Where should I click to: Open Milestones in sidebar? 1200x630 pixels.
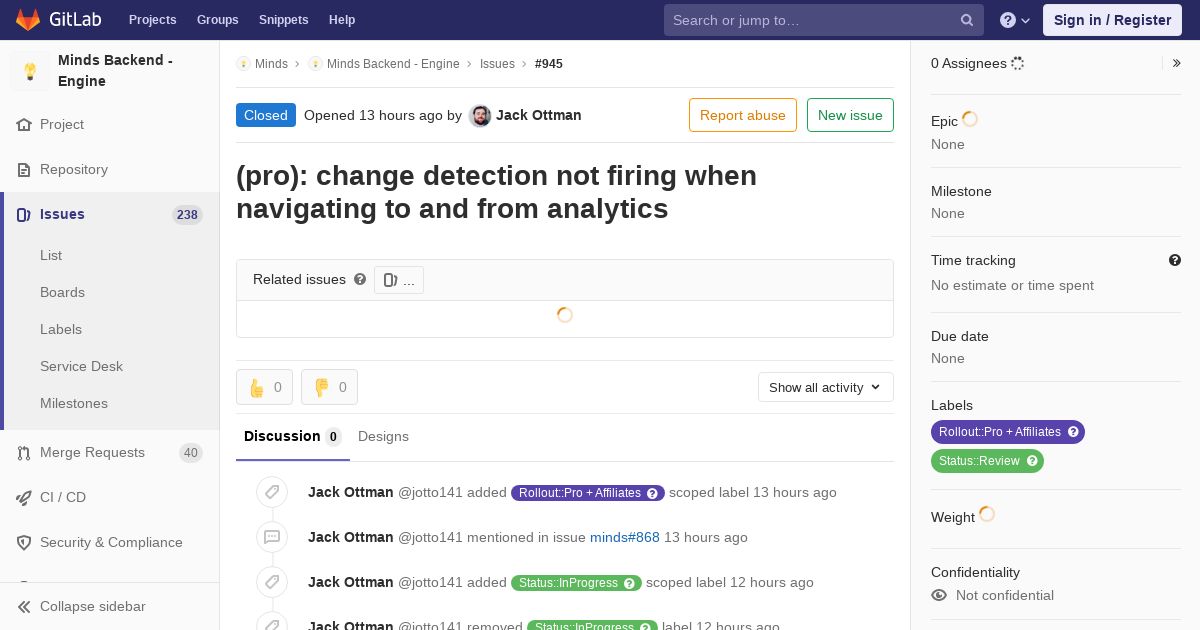74,403
